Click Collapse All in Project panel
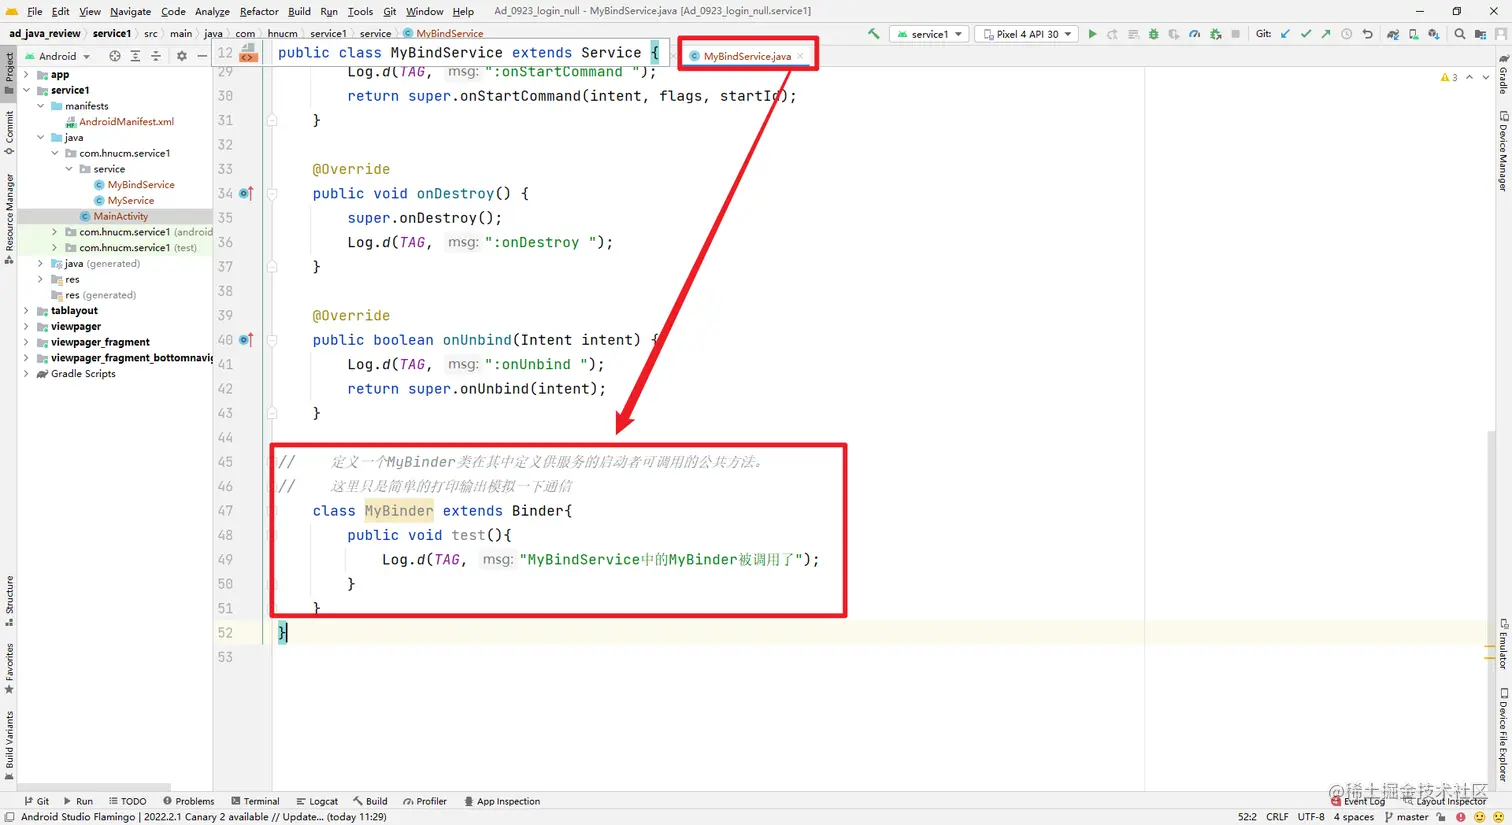The image size is (1512, 825). 155,56
